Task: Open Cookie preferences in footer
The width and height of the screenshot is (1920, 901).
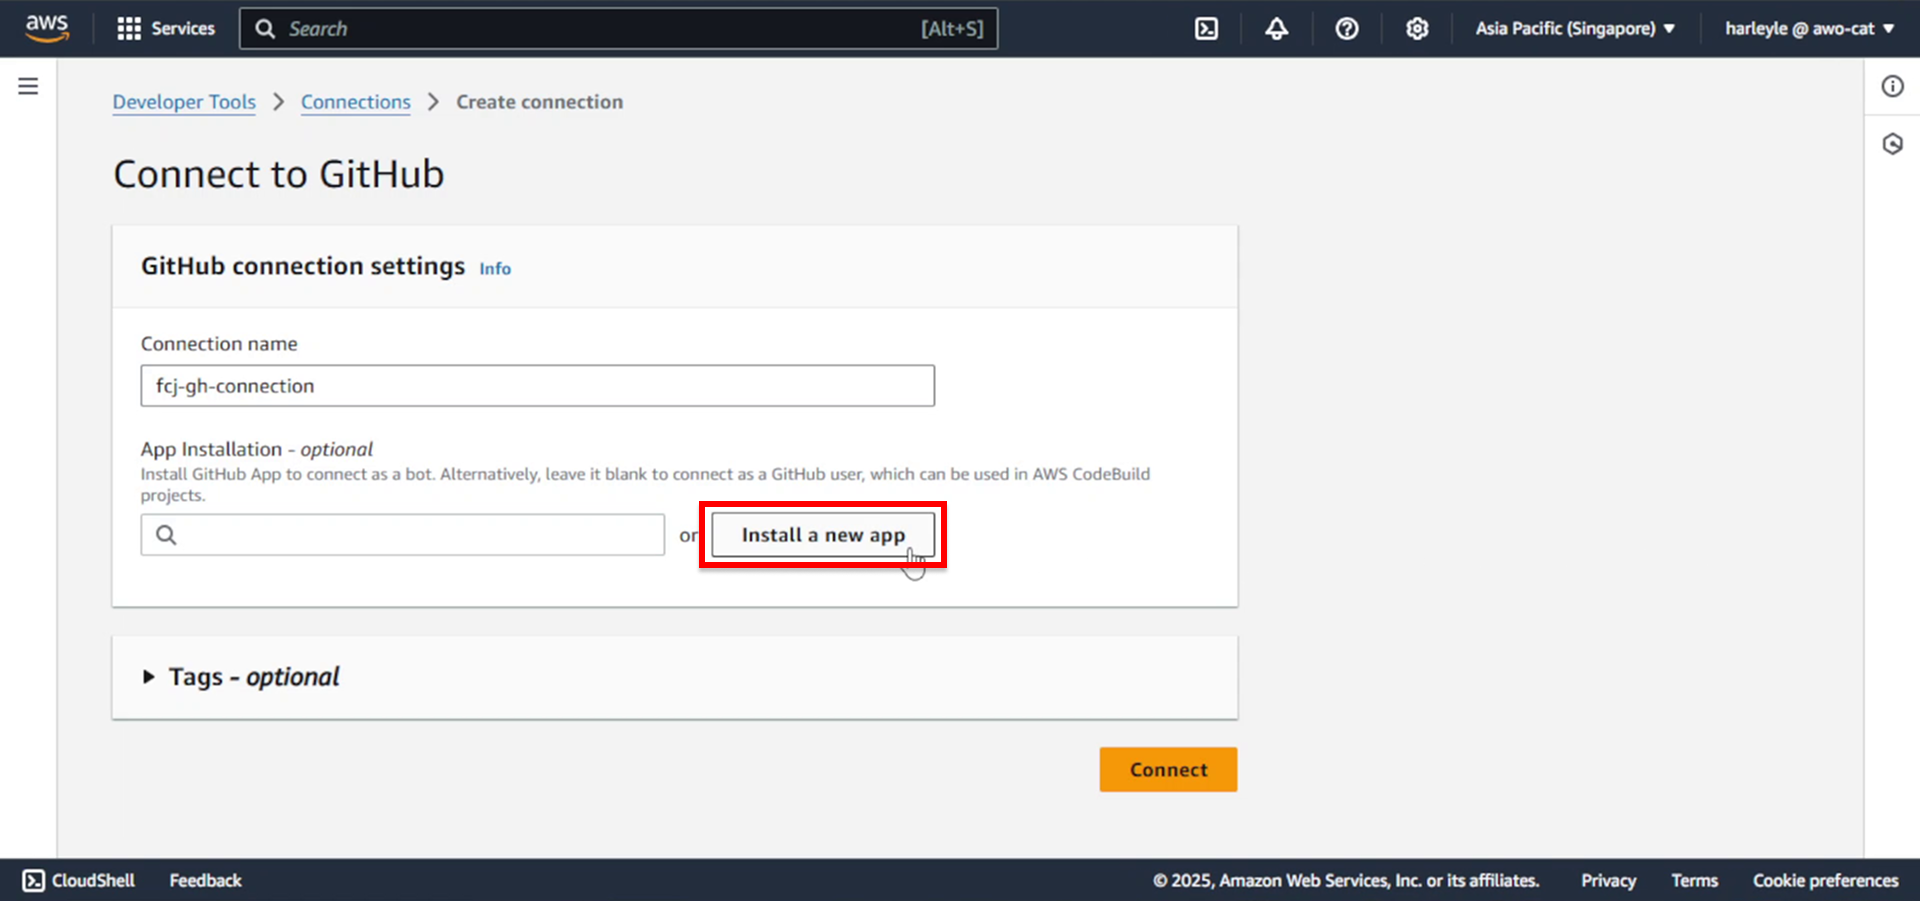Action: click(x=1825, y=880)
